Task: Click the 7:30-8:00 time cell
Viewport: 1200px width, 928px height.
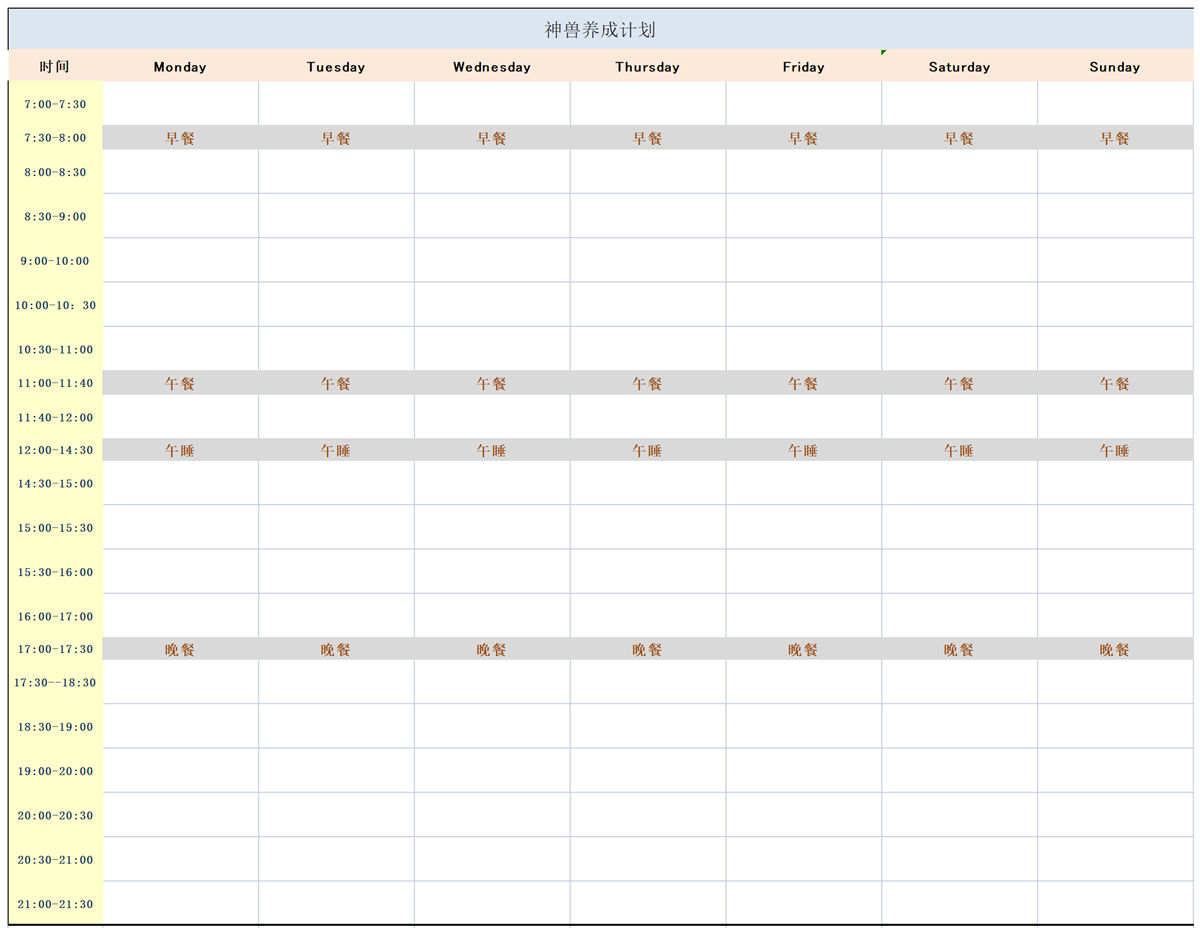Action: [x=55, y=138]
